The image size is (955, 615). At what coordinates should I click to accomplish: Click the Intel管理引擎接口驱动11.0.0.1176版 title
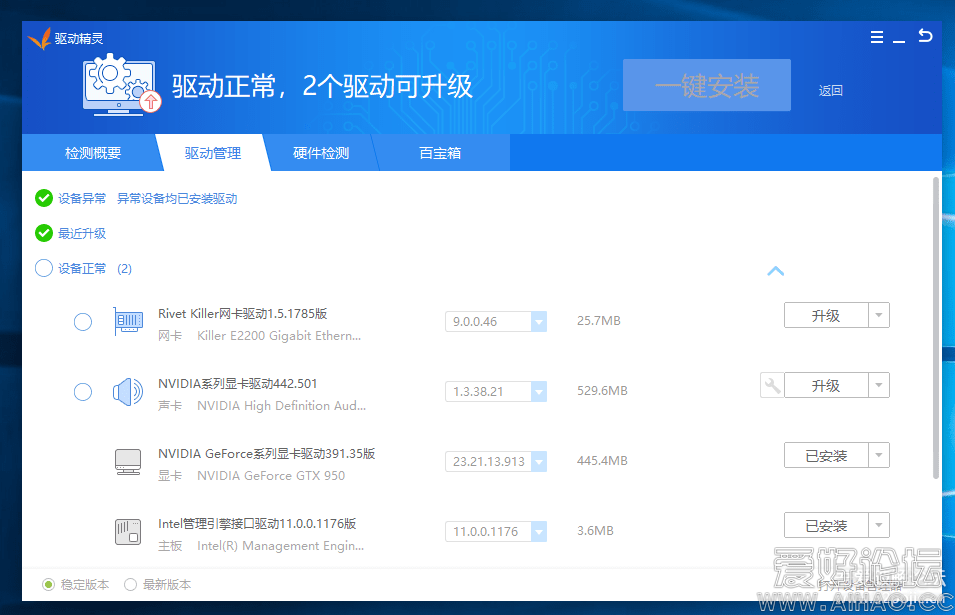(x=257, y=524)
